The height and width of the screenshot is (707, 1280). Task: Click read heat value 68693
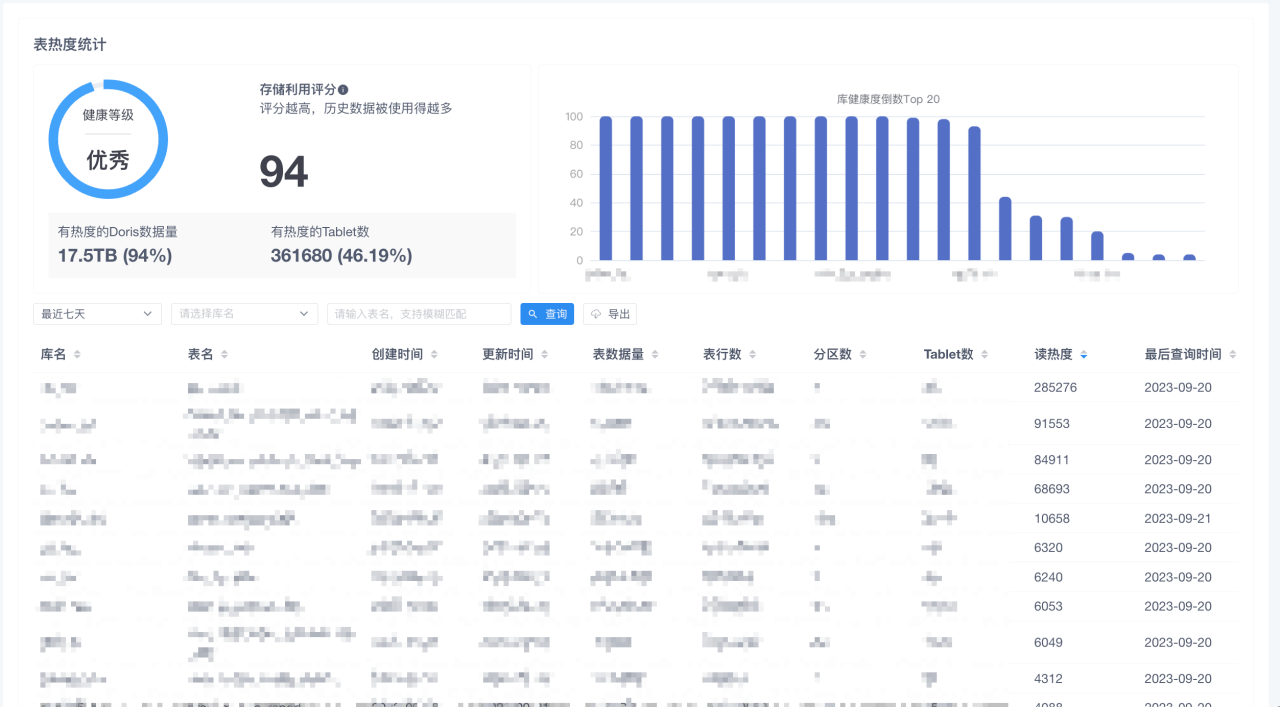(1052, 489)
